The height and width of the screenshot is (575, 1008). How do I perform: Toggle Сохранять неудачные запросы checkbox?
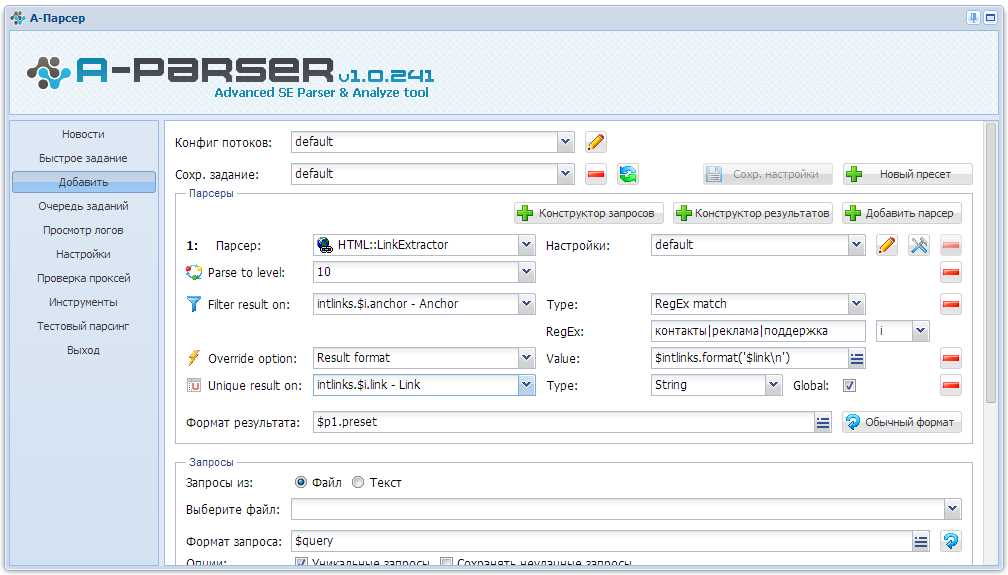pyautogui.click(x=446, y=563)
